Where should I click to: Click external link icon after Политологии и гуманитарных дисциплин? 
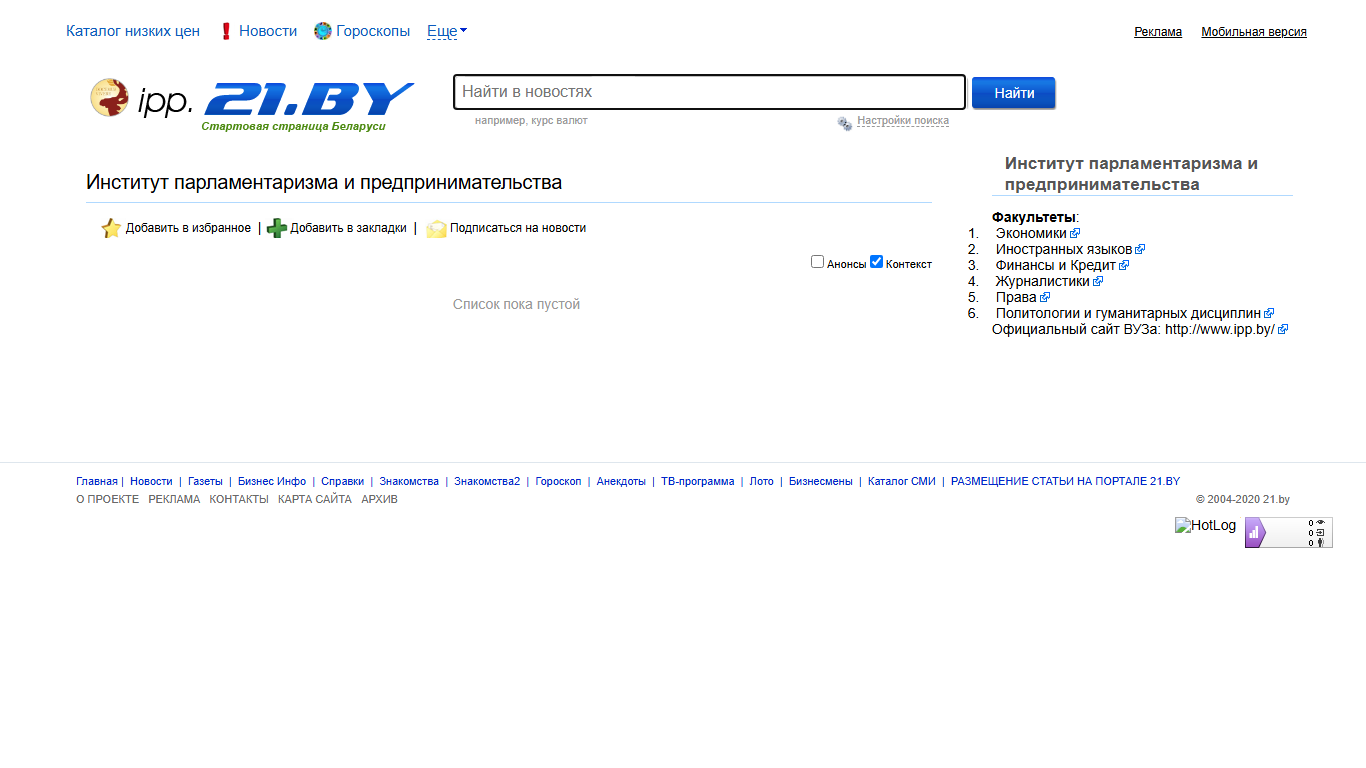pyautogui.click(x=1269, y=313)
